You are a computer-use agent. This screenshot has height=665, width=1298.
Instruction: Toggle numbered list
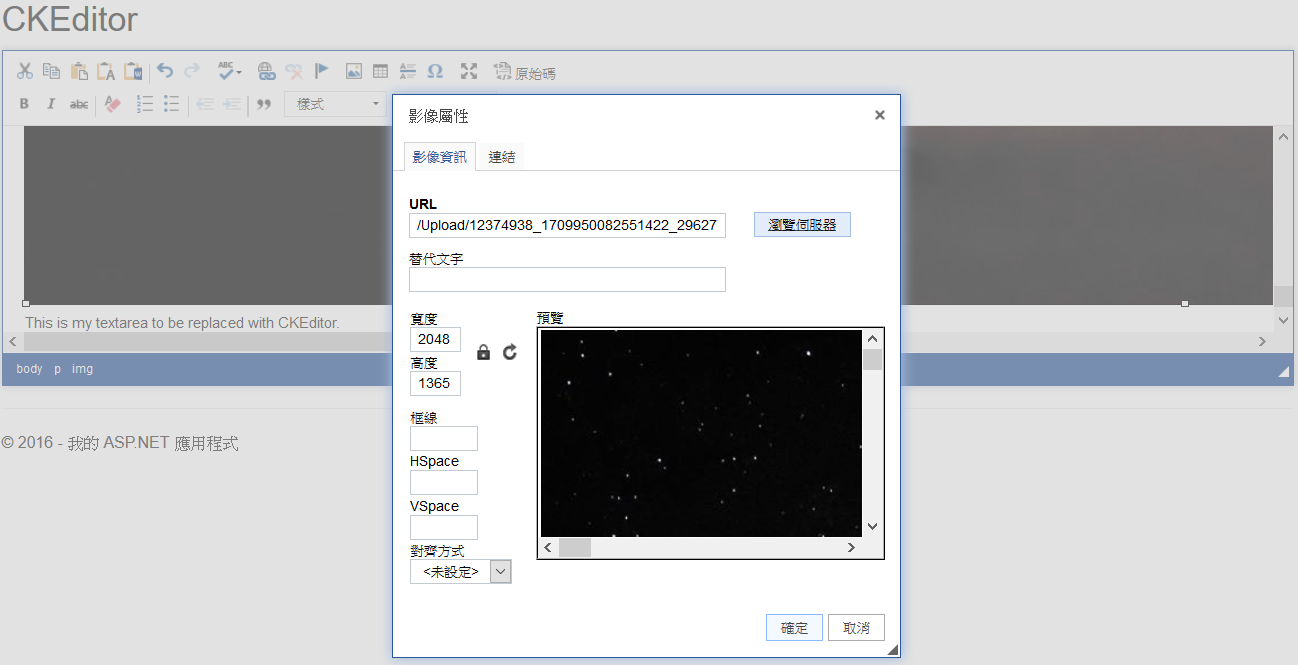coord(144,104)
